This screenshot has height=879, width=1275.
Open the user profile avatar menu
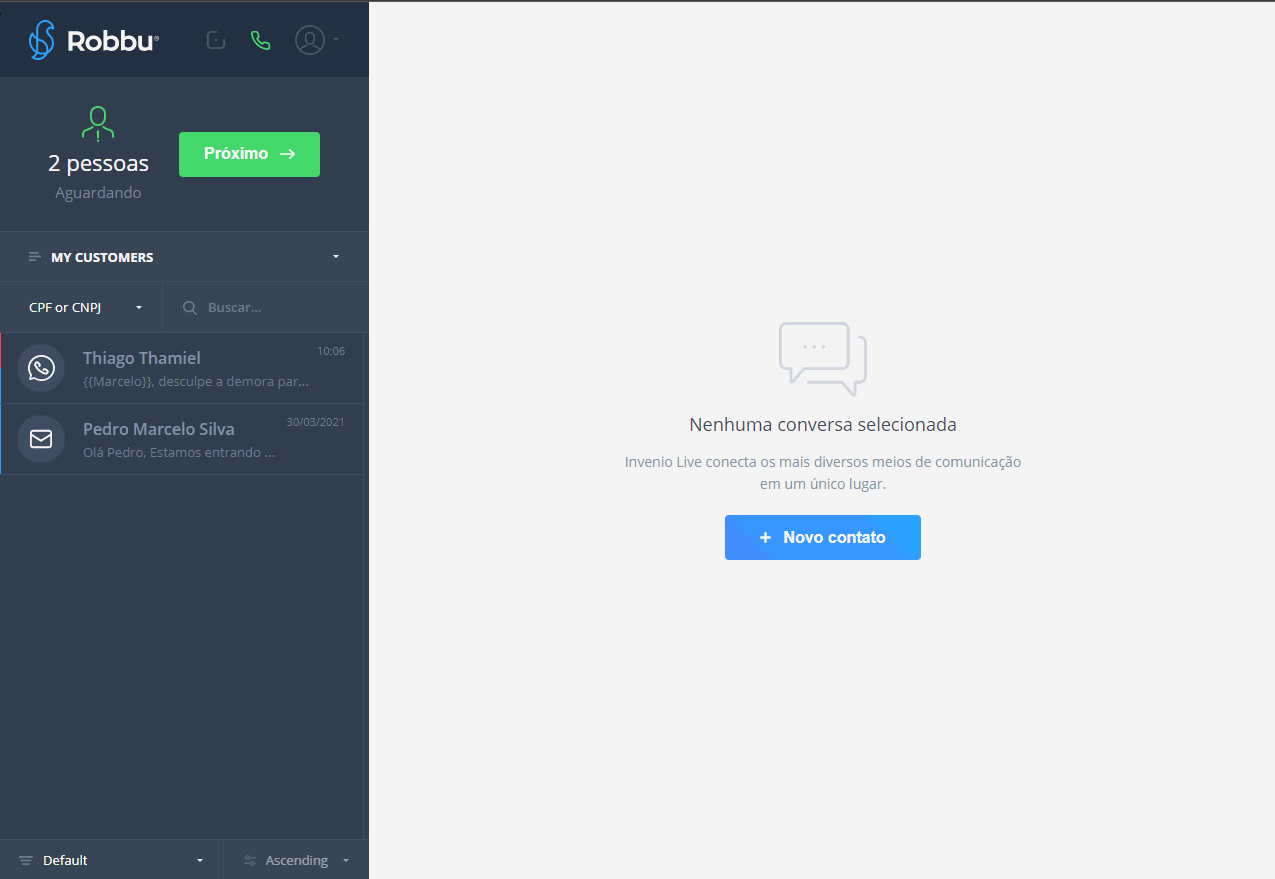coord(311,40)
